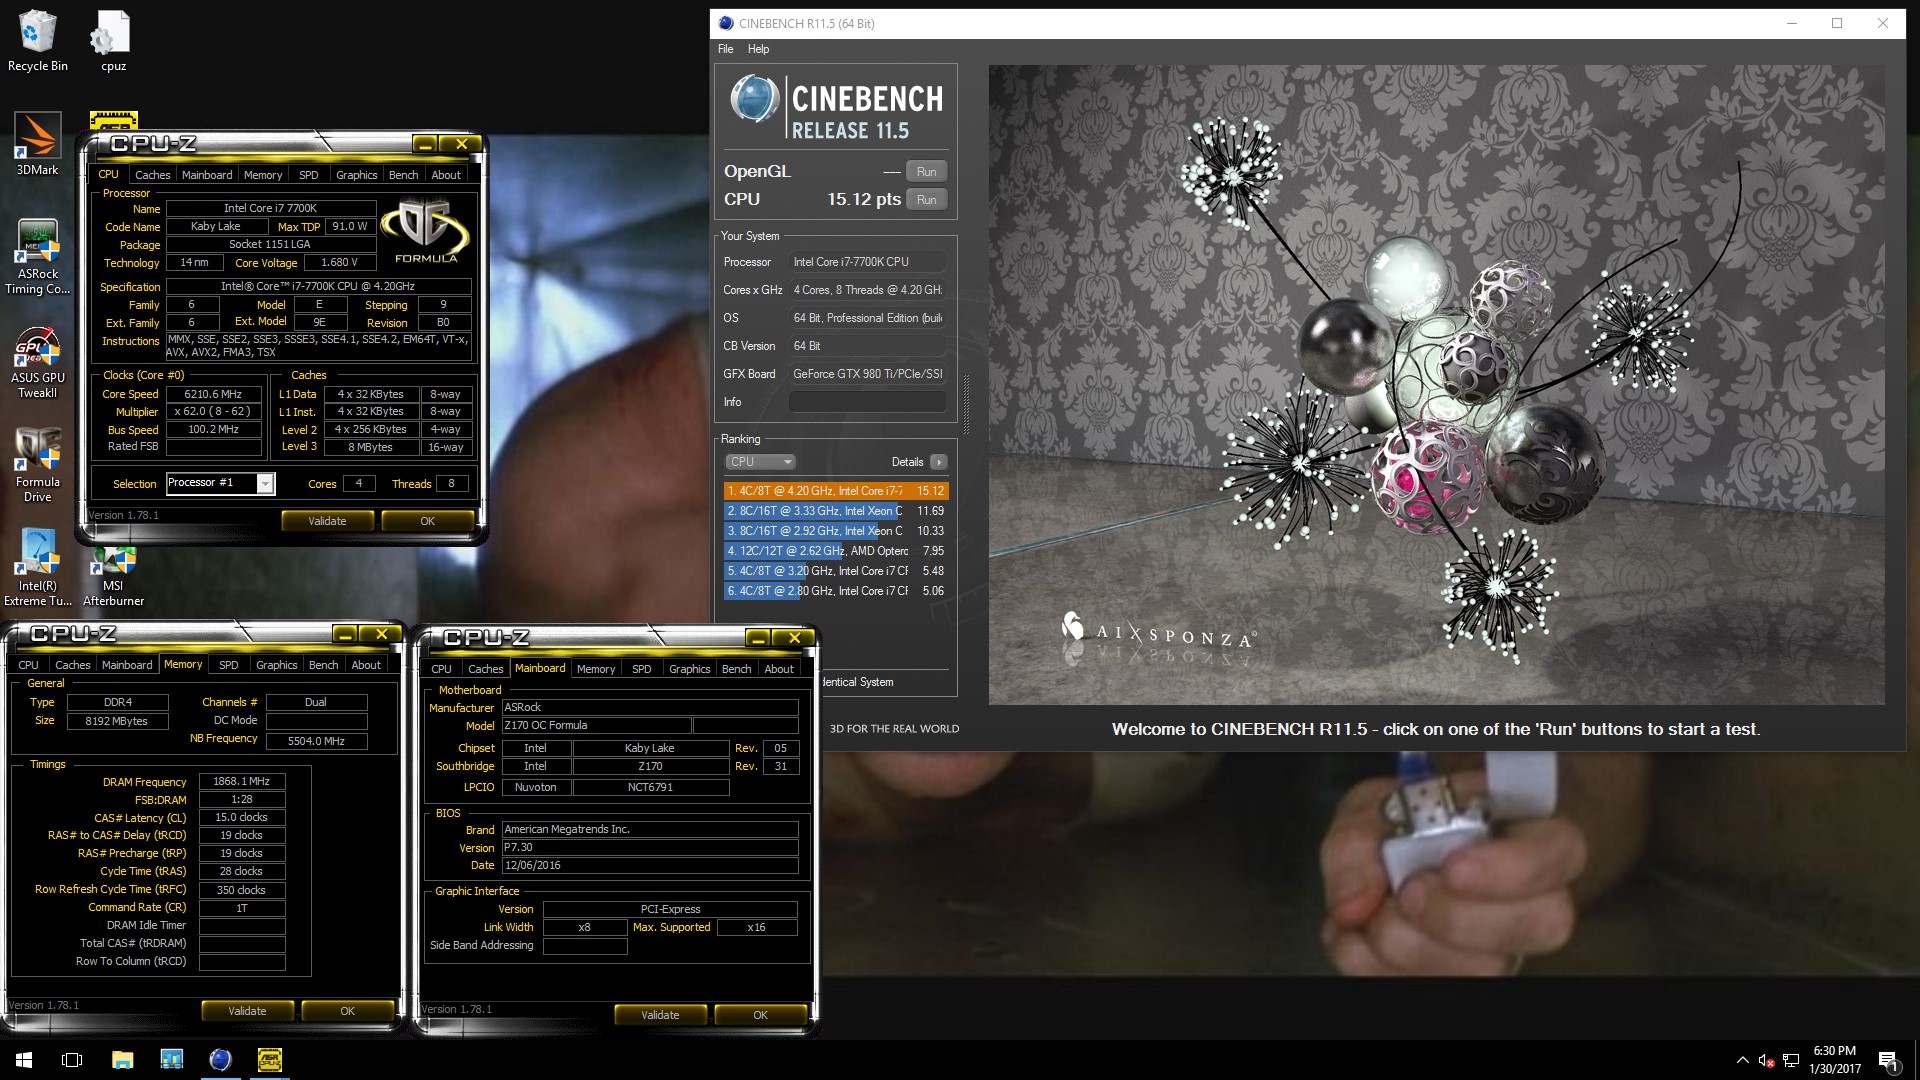Open Graphics tab in top CPU-Z window
Viewport: 1920px width, 1080px height.
(x=357, y=175)
